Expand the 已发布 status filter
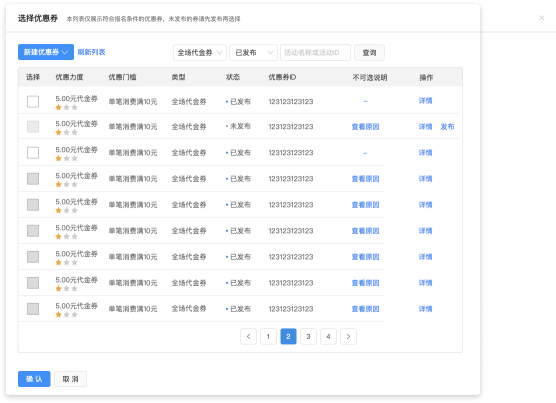 [x=254, y=52]
